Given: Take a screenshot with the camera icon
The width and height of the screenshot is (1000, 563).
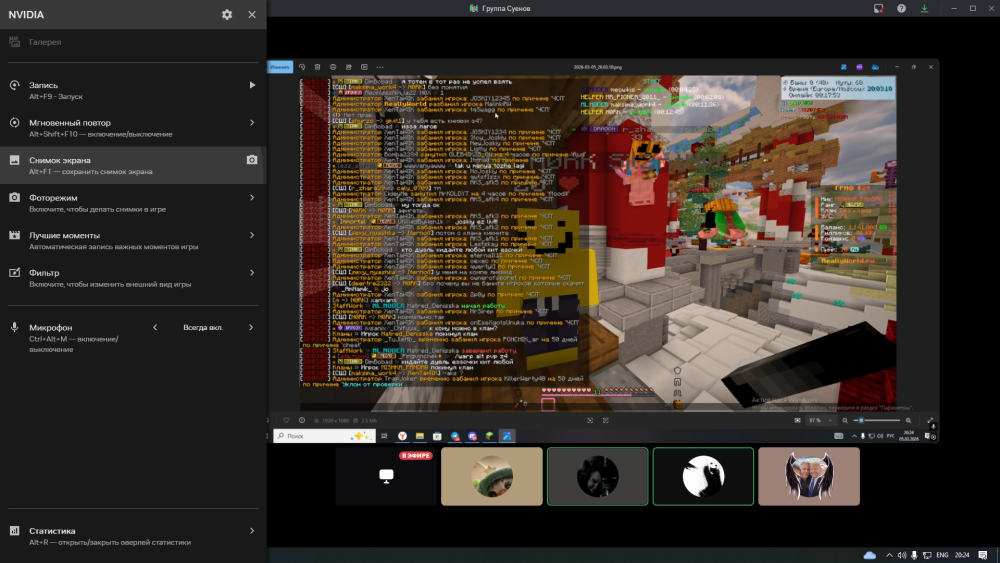Looking at the screenshot, I should click(x=252, y=160).
